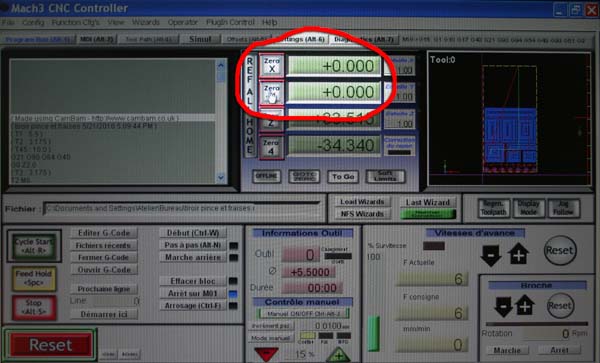Click the green up triangle jog rate button
This screenshot has height=363, width=600.
pos(338,355)
